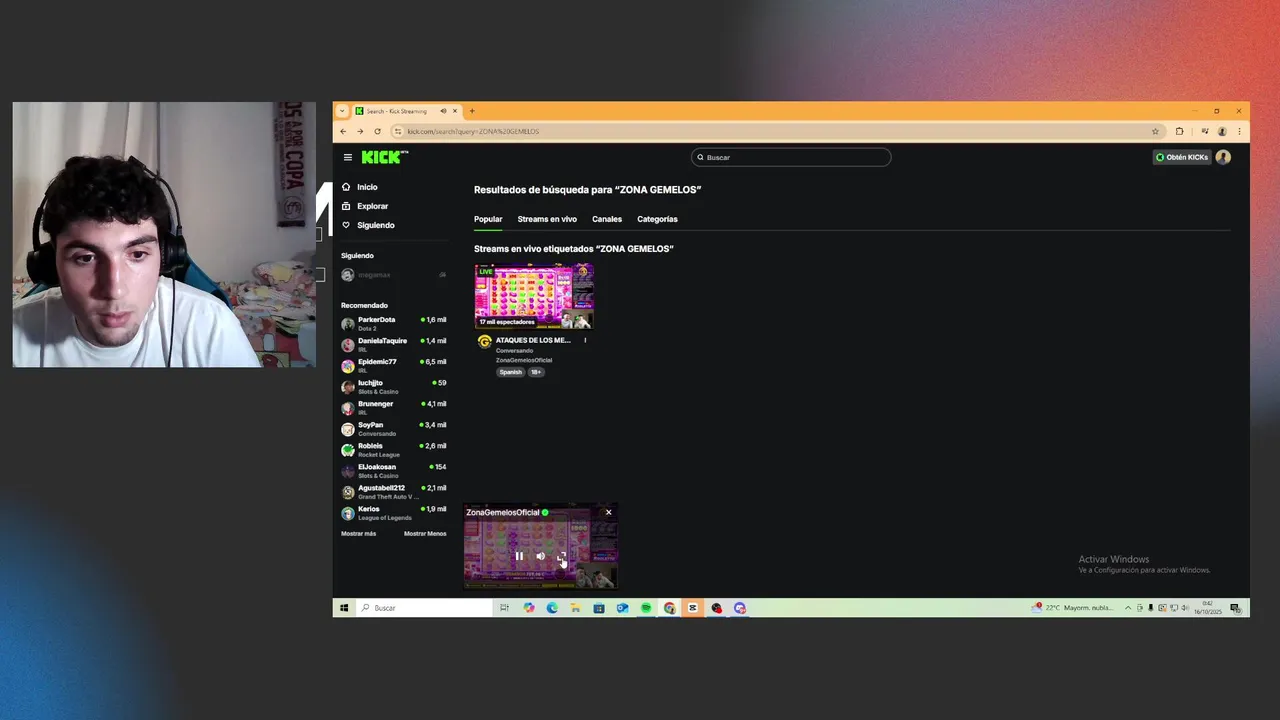Screen dimensions: 1280x720
Task: Open Google Chrome taskbar icon
Action: pyautogui.click(x=669, y=608)
